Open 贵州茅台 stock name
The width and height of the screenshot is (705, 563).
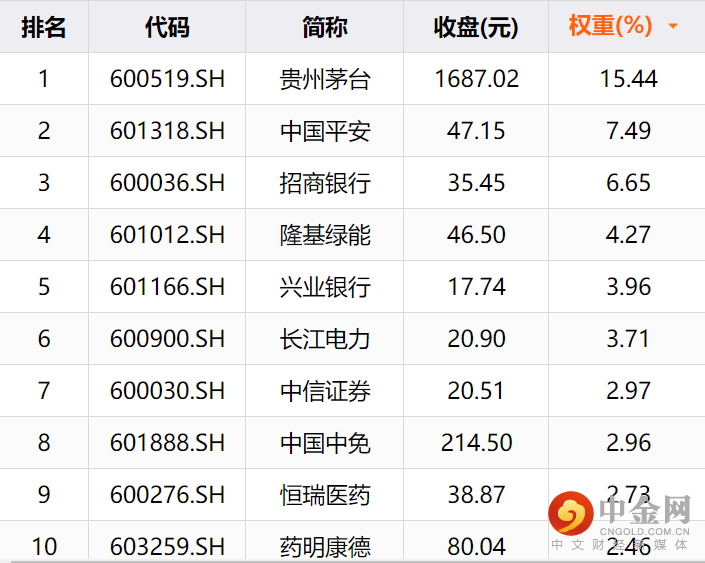[325, 80]
